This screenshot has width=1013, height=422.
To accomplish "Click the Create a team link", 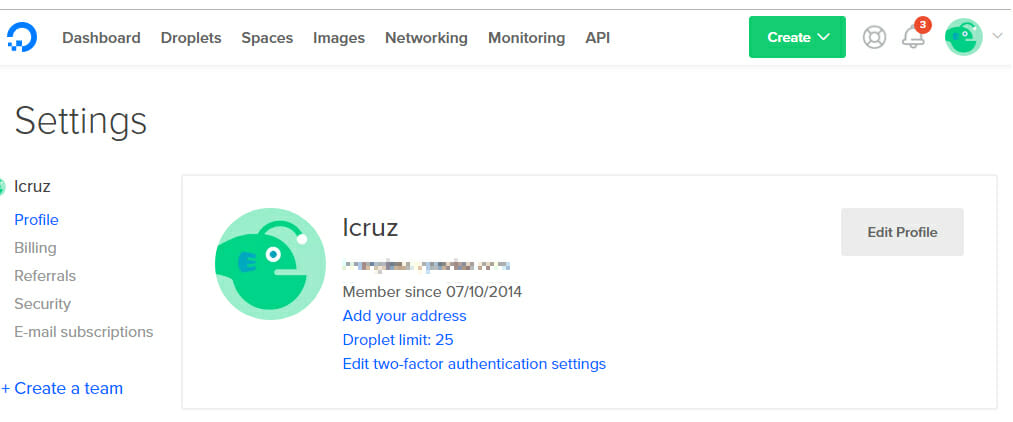I will click(x=62, y=388).
